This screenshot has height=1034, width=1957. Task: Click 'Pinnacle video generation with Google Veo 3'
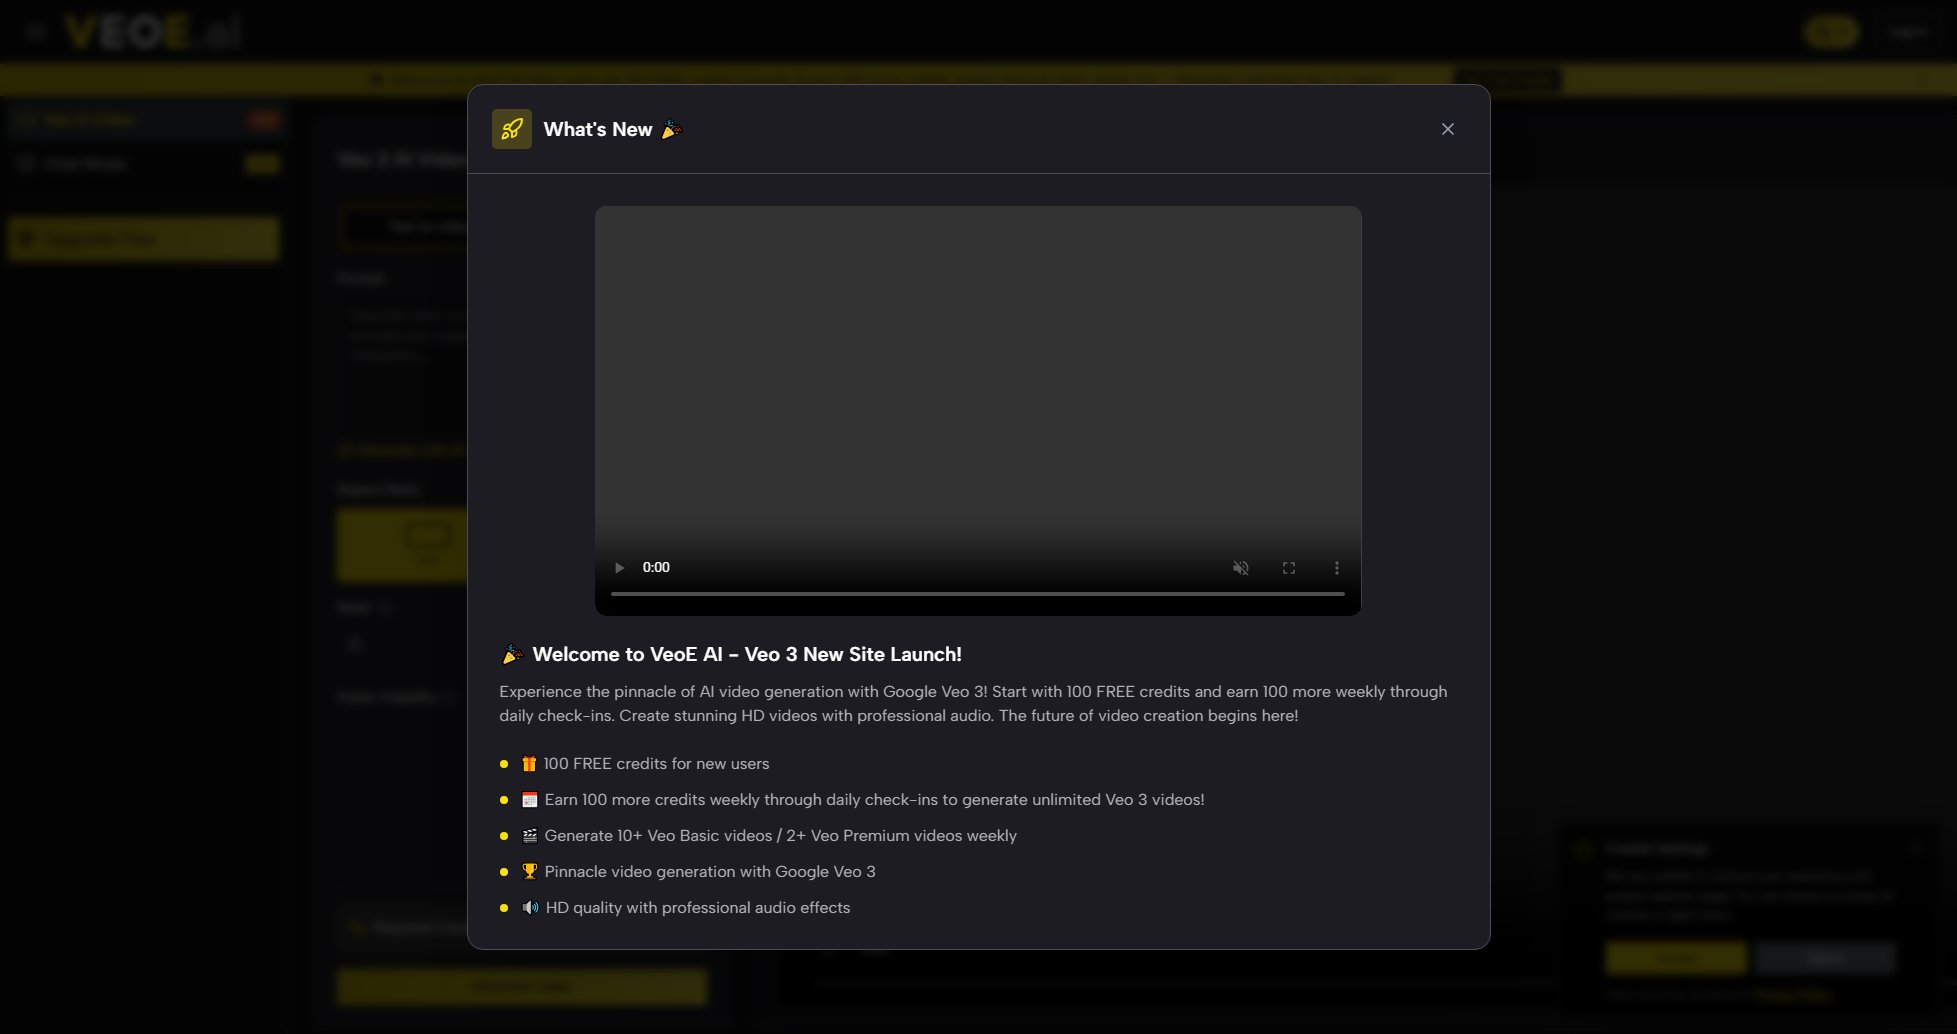(710, 871)
